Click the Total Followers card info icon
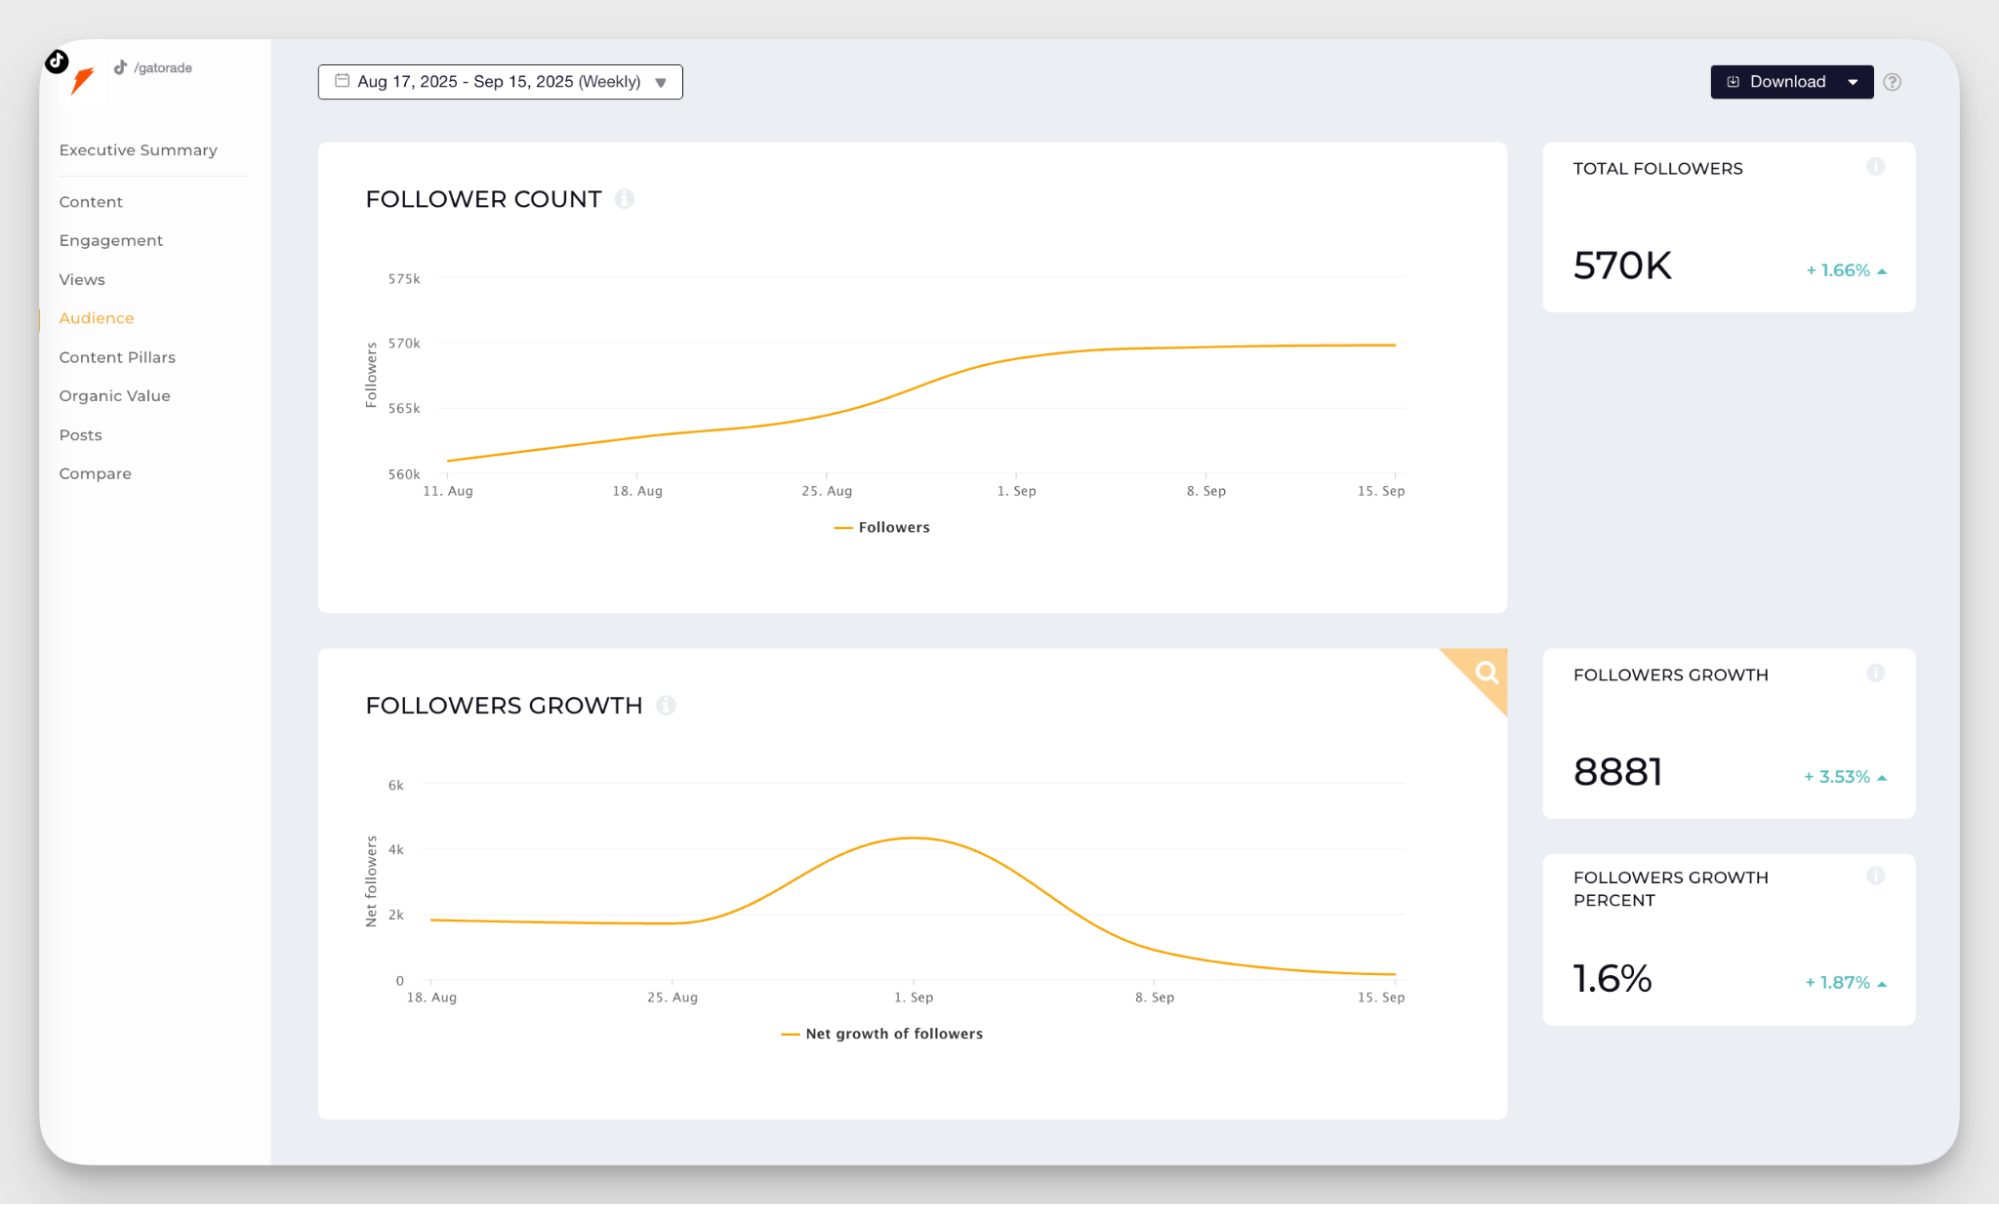1999x1205 pixels. pos(1875,167)
